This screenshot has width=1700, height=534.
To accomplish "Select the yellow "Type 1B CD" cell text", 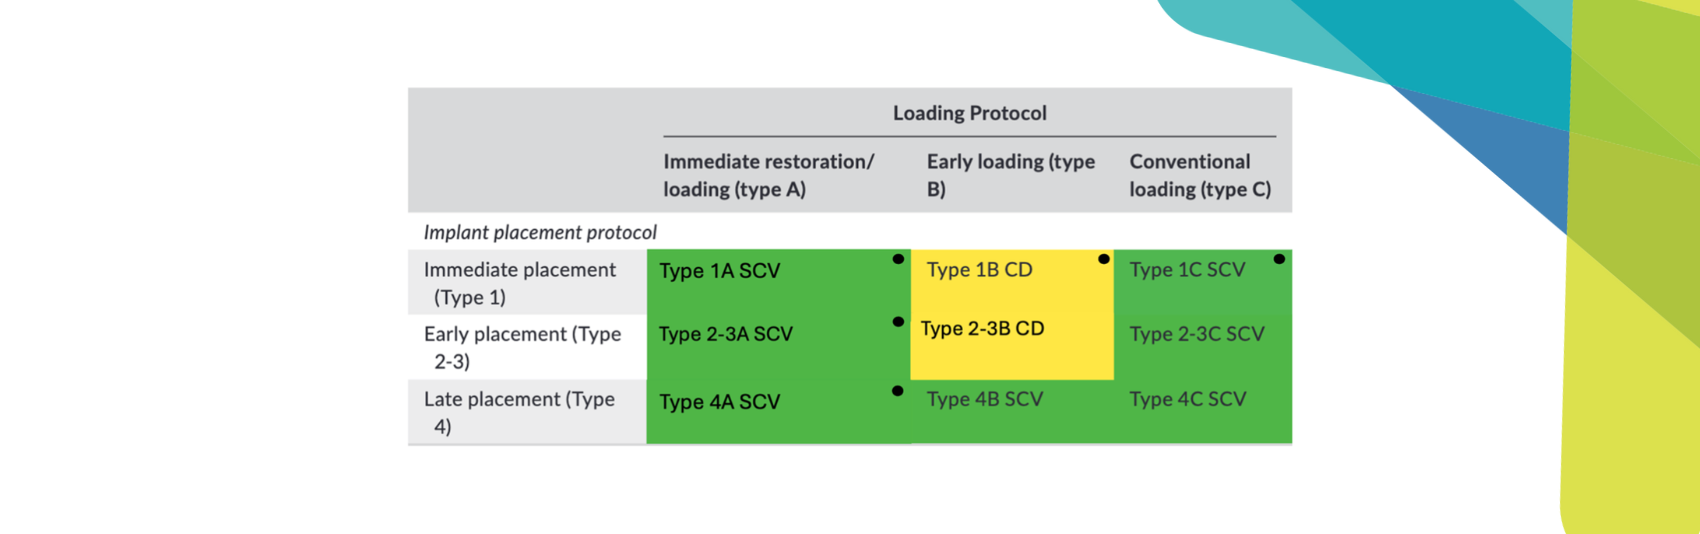I will pos(979,270).
